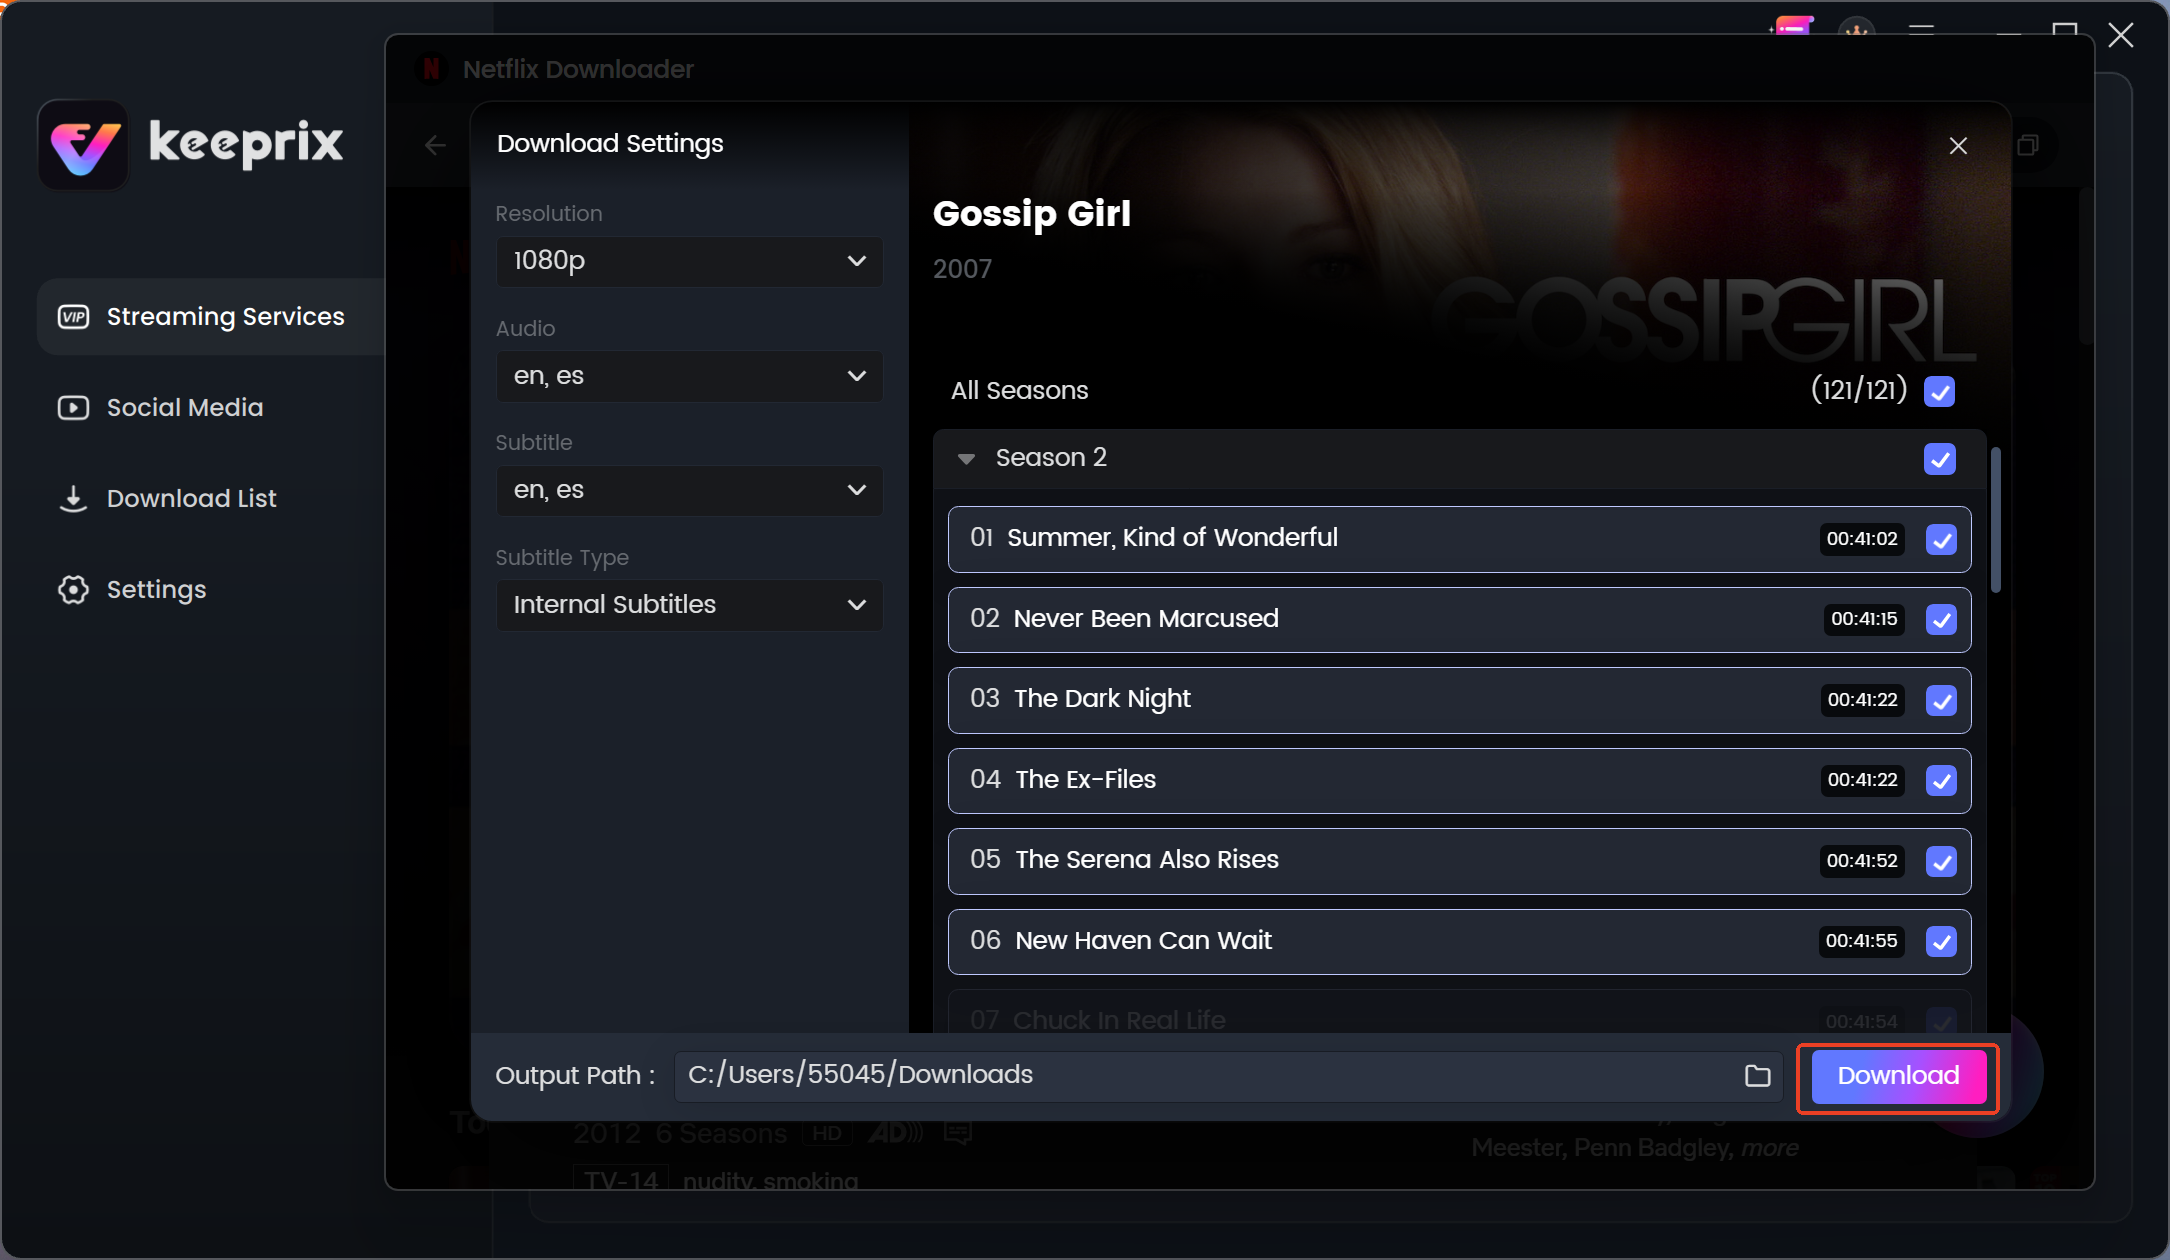Uncheck episode 02 Never Been Marcused

[x=1941, y=620]
